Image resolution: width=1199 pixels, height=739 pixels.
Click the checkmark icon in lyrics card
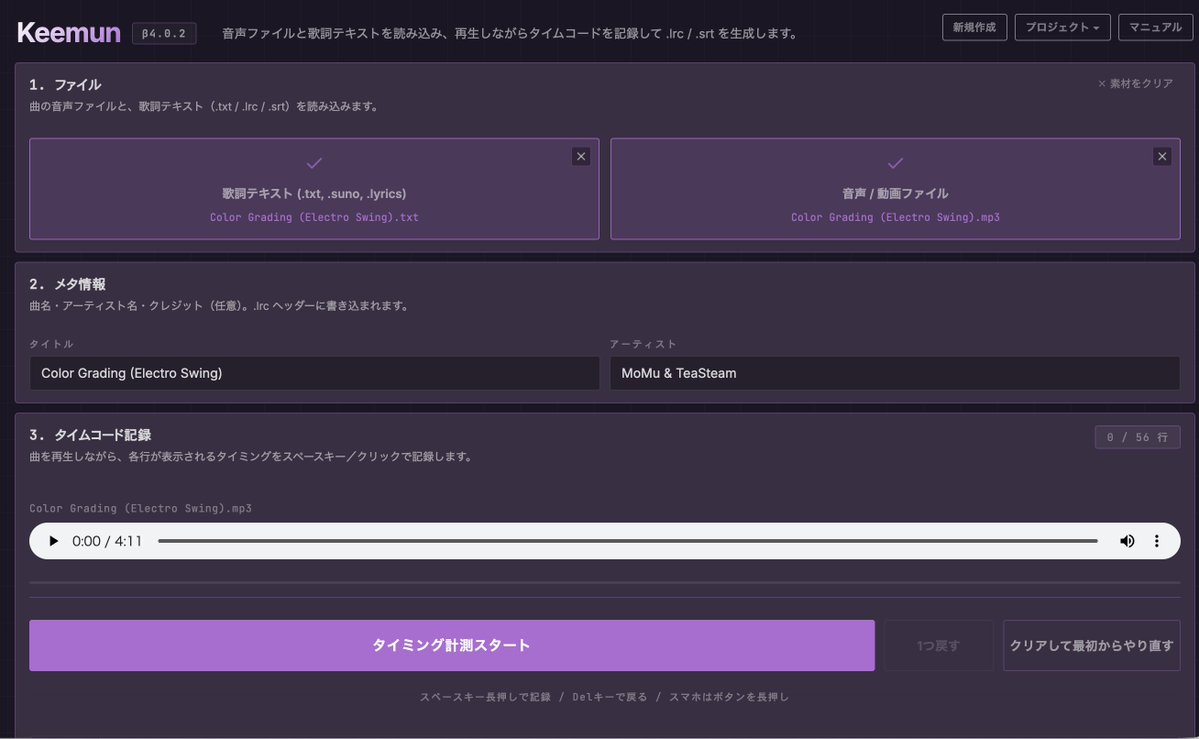[x=314, y=163]
